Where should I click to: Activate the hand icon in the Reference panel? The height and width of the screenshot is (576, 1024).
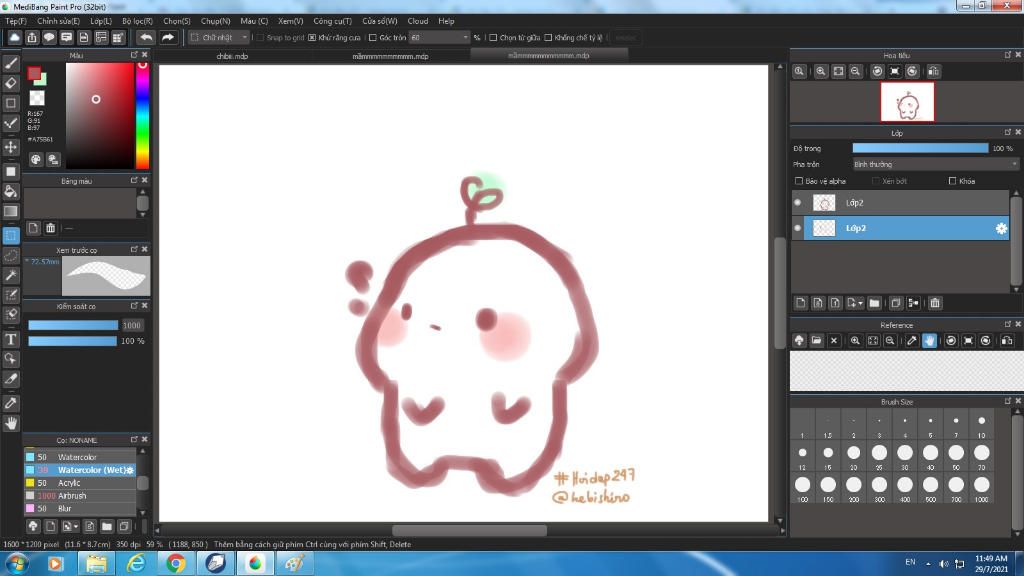coord(929,340)
